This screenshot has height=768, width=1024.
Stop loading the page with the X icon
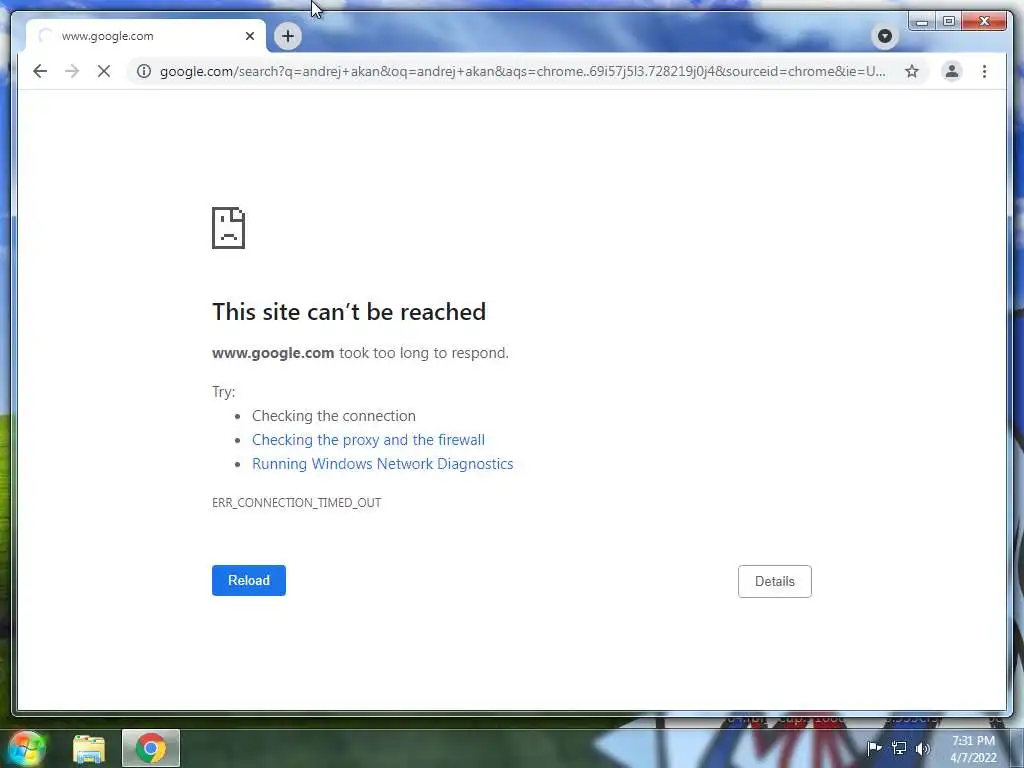[x=104, y=71]
